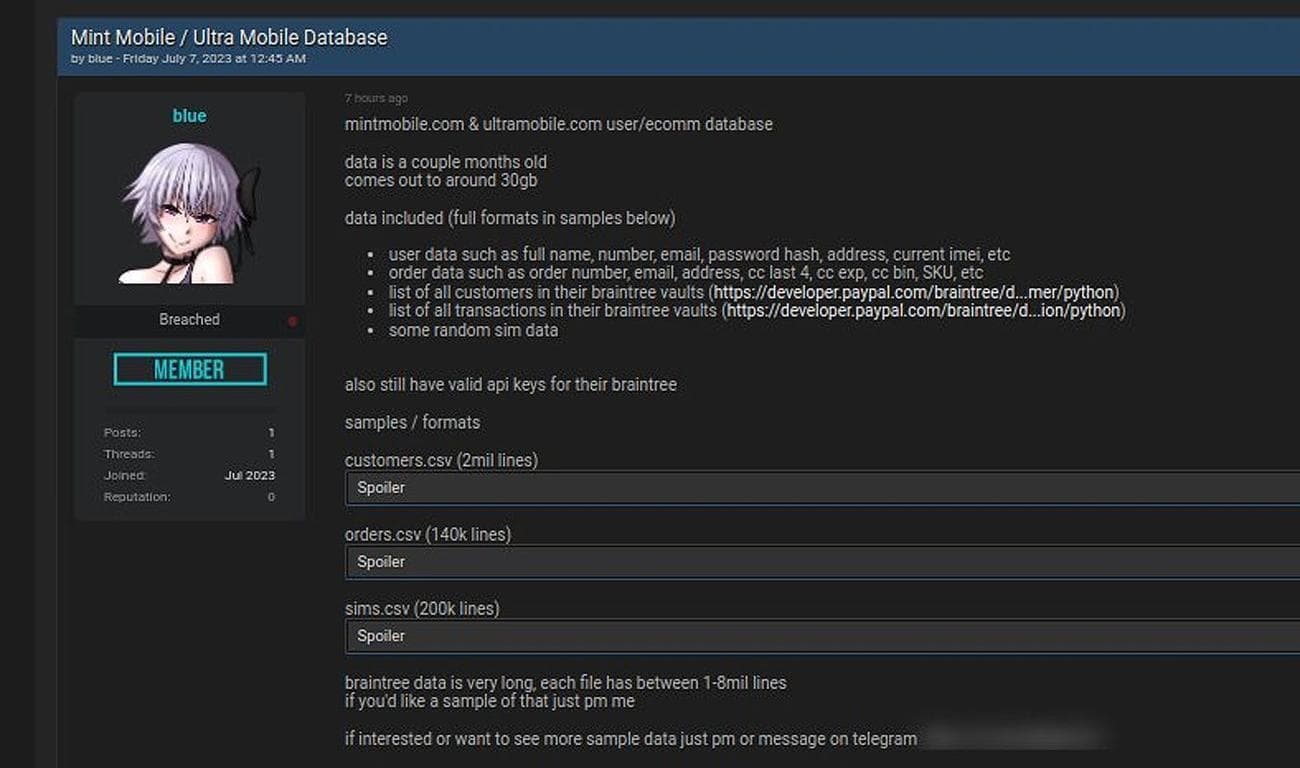
Task: Select the thread title Mint Mobile / Ultra Mobile Database
Action: 228,36
